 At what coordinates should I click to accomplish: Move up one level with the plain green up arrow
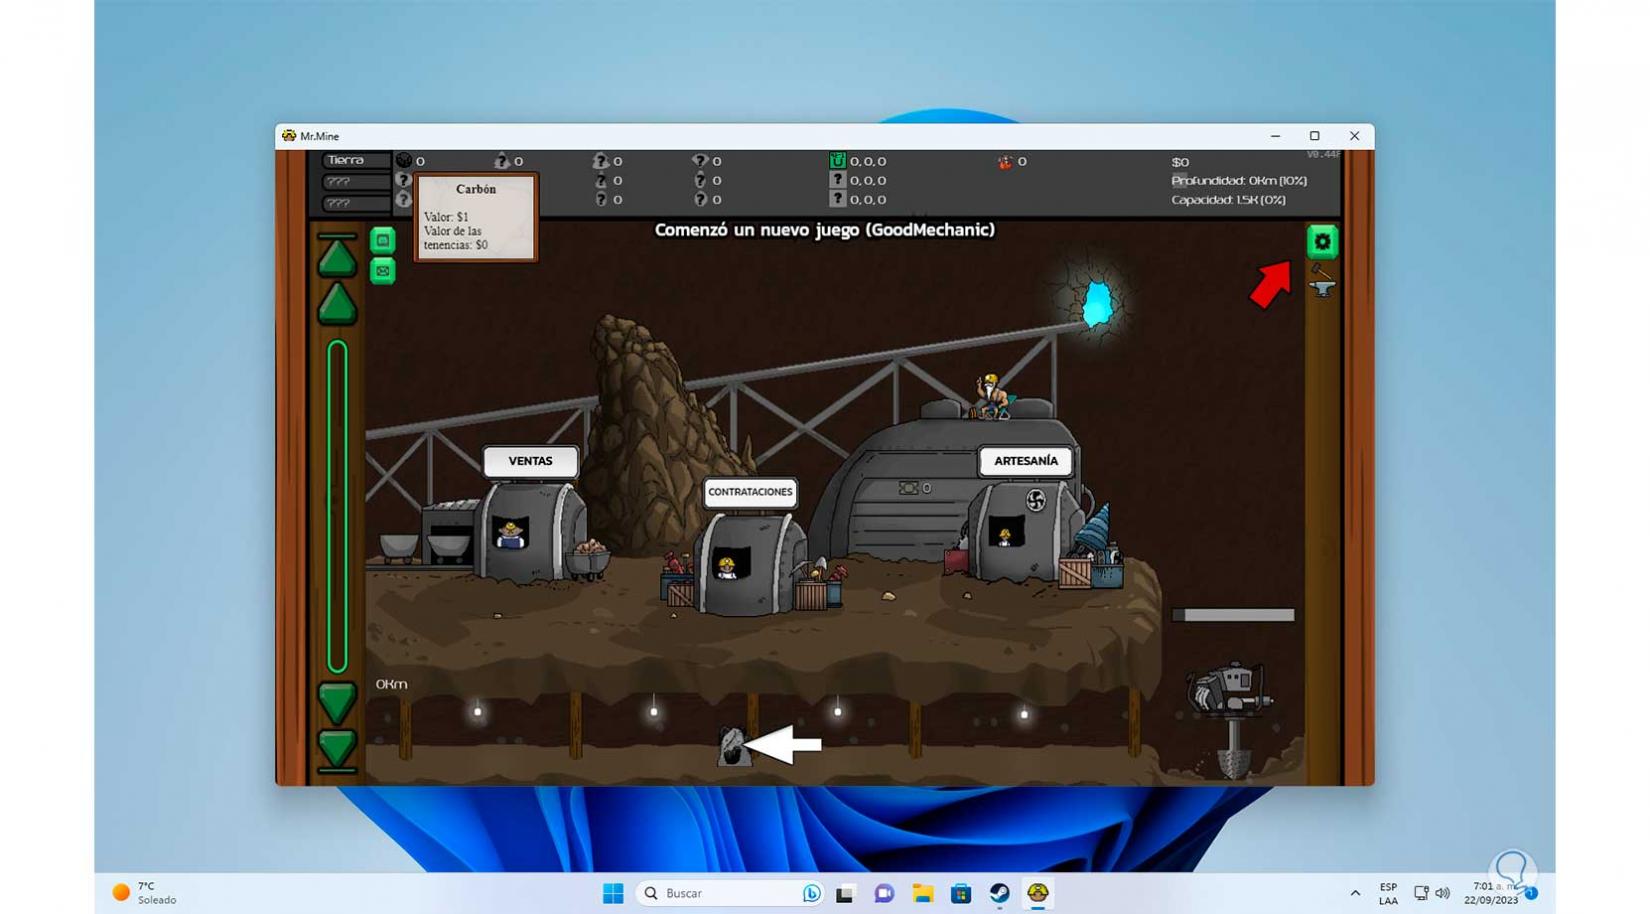pyautogui.click(x=337, y=303)
